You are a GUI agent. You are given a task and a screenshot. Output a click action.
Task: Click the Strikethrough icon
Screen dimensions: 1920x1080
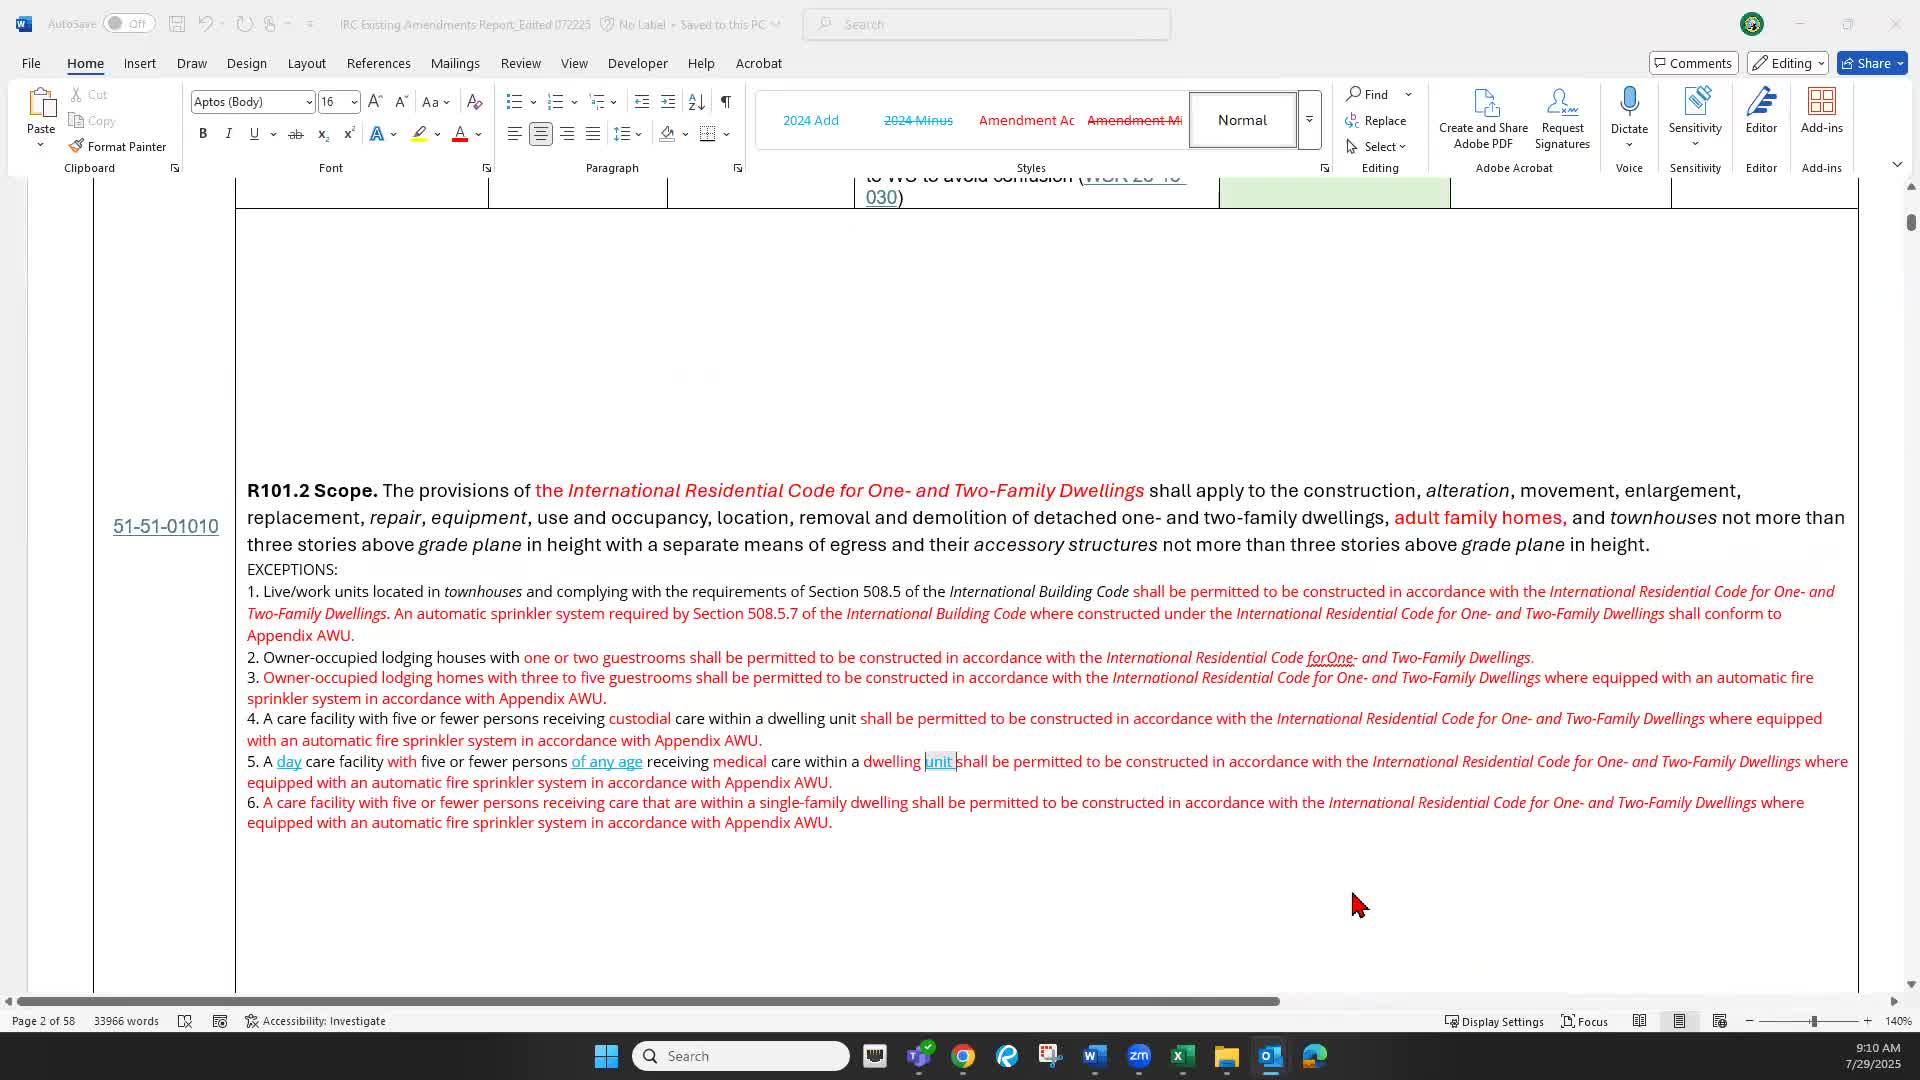click(x=296, y=134)
